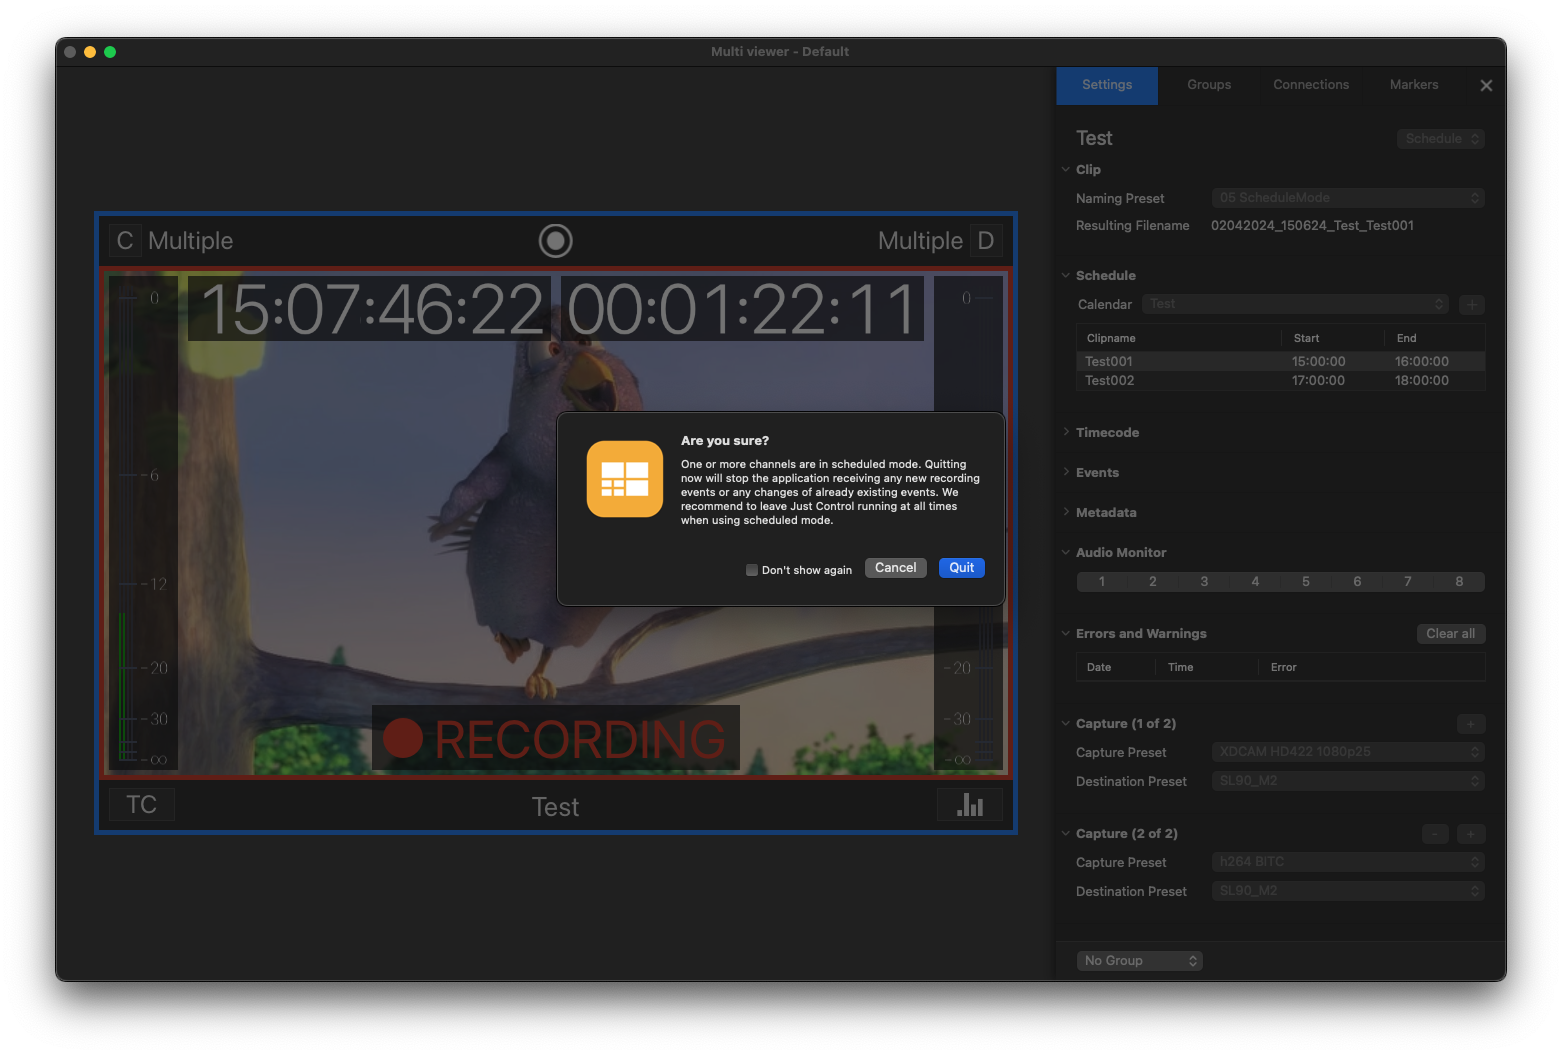The height and width of the screenshot is (1055, 1562).
Task: Collapse the Schedule section
Action: [1066, 276]
